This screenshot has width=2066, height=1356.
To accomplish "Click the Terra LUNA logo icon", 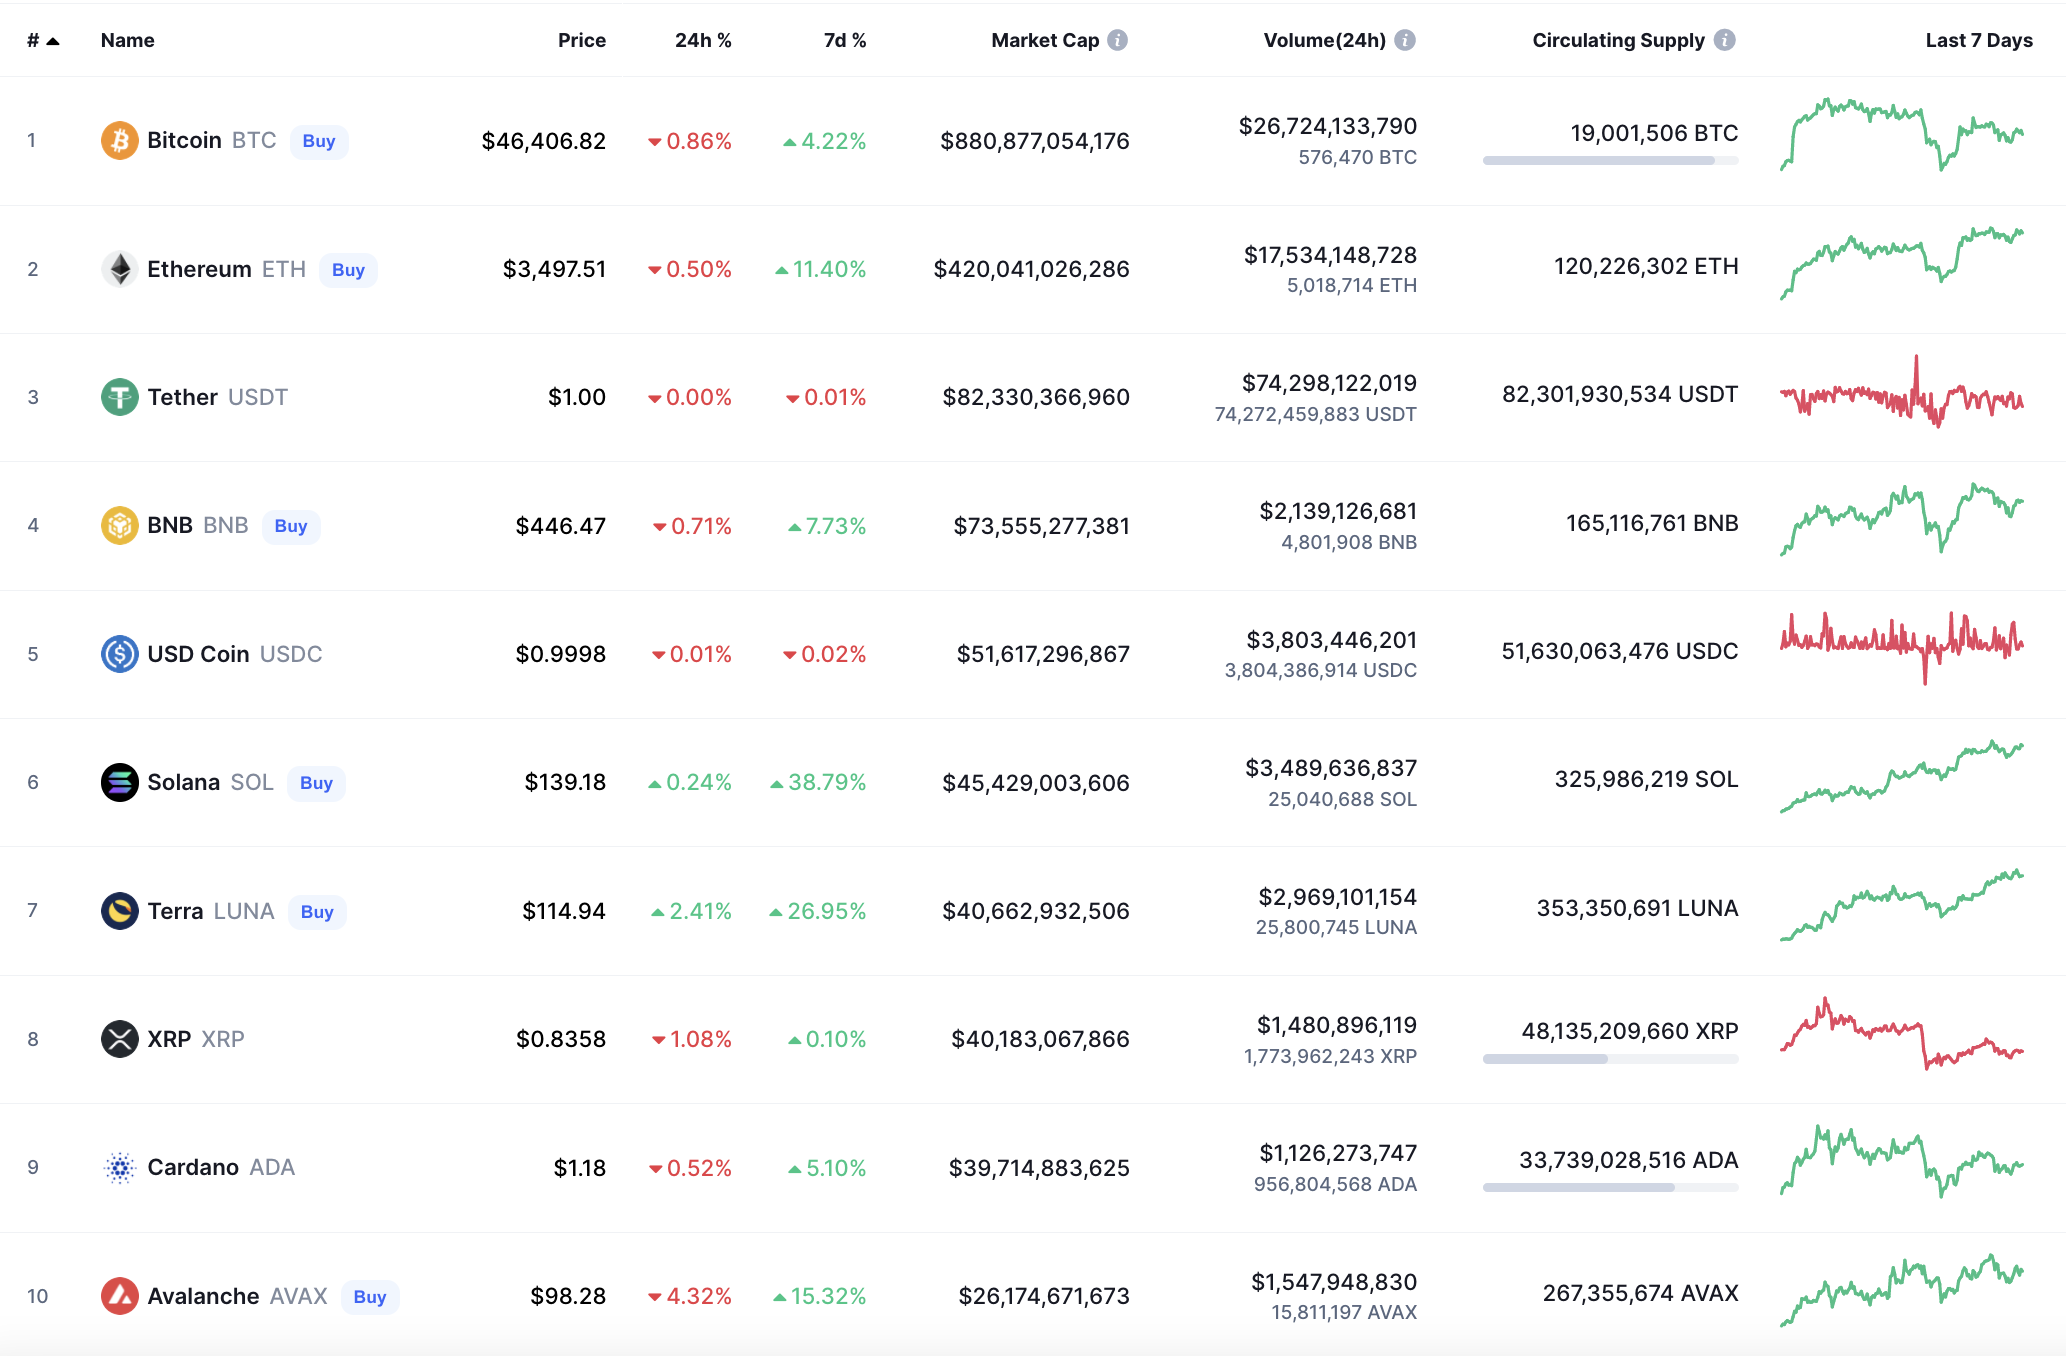I will pos(119,911).
